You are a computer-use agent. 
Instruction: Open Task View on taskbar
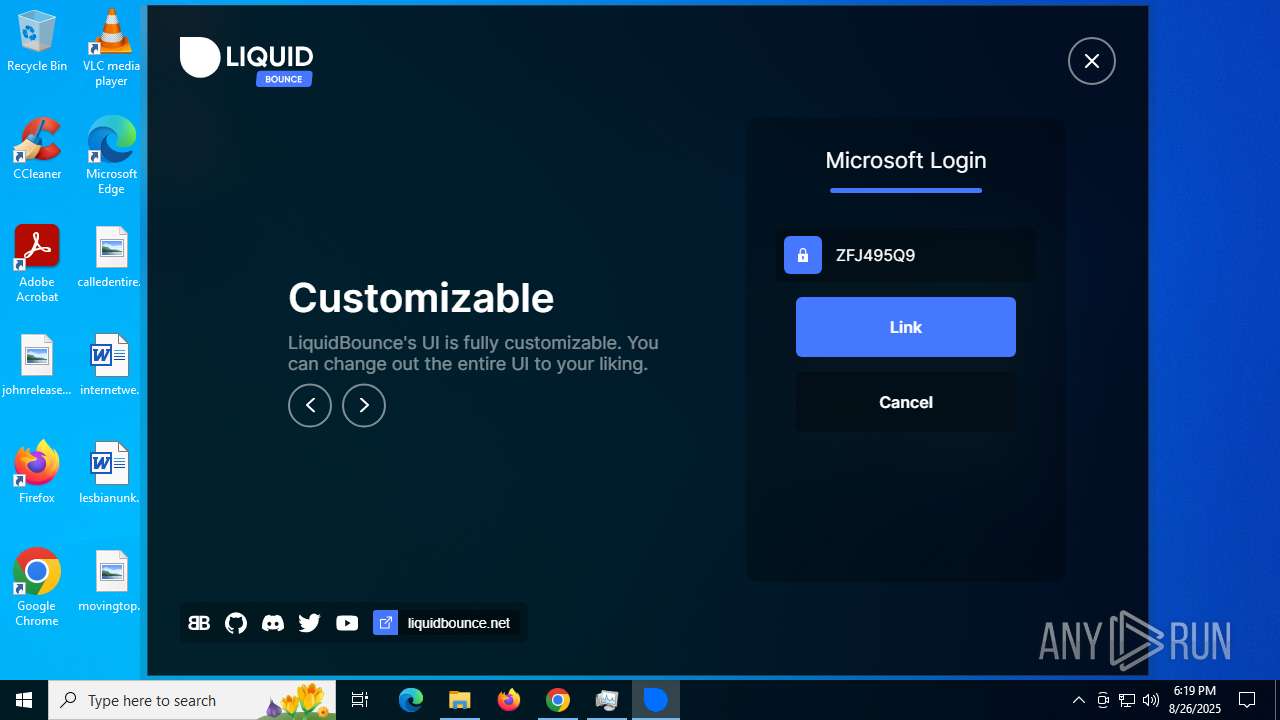pyautogui.click(x=361, y=700)
